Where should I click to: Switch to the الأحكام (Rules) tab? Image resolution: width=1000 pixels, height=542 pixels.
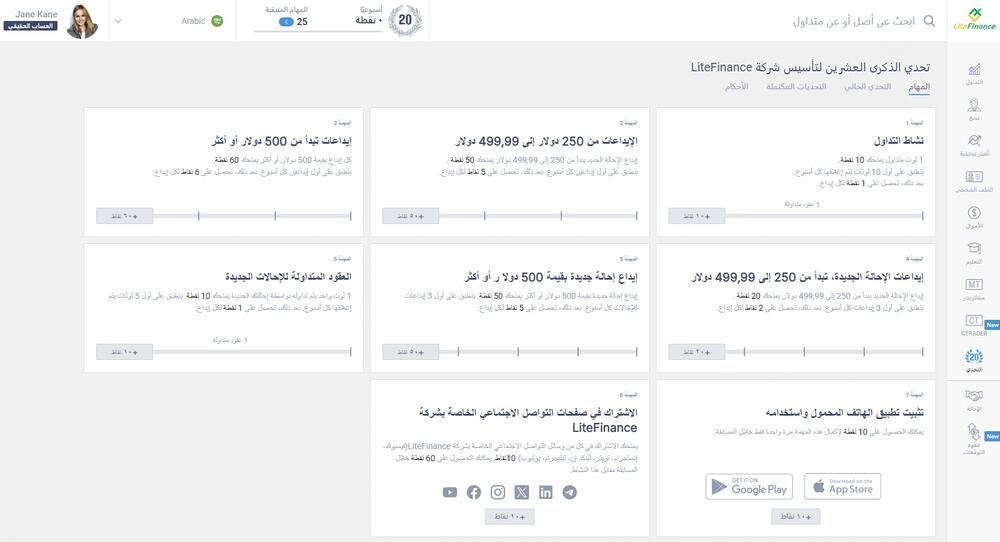(x=736, y=86)
